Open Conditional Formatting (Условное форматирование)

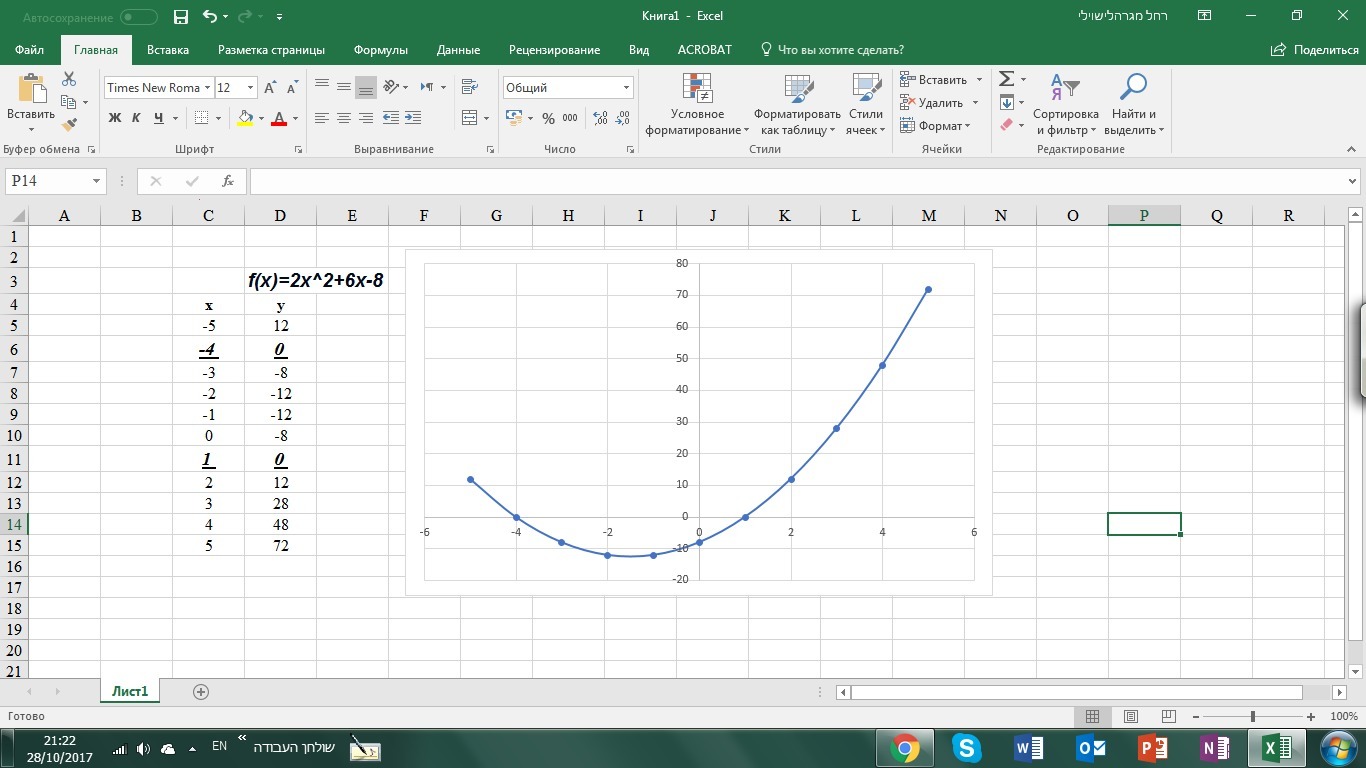tap(697, 104)
